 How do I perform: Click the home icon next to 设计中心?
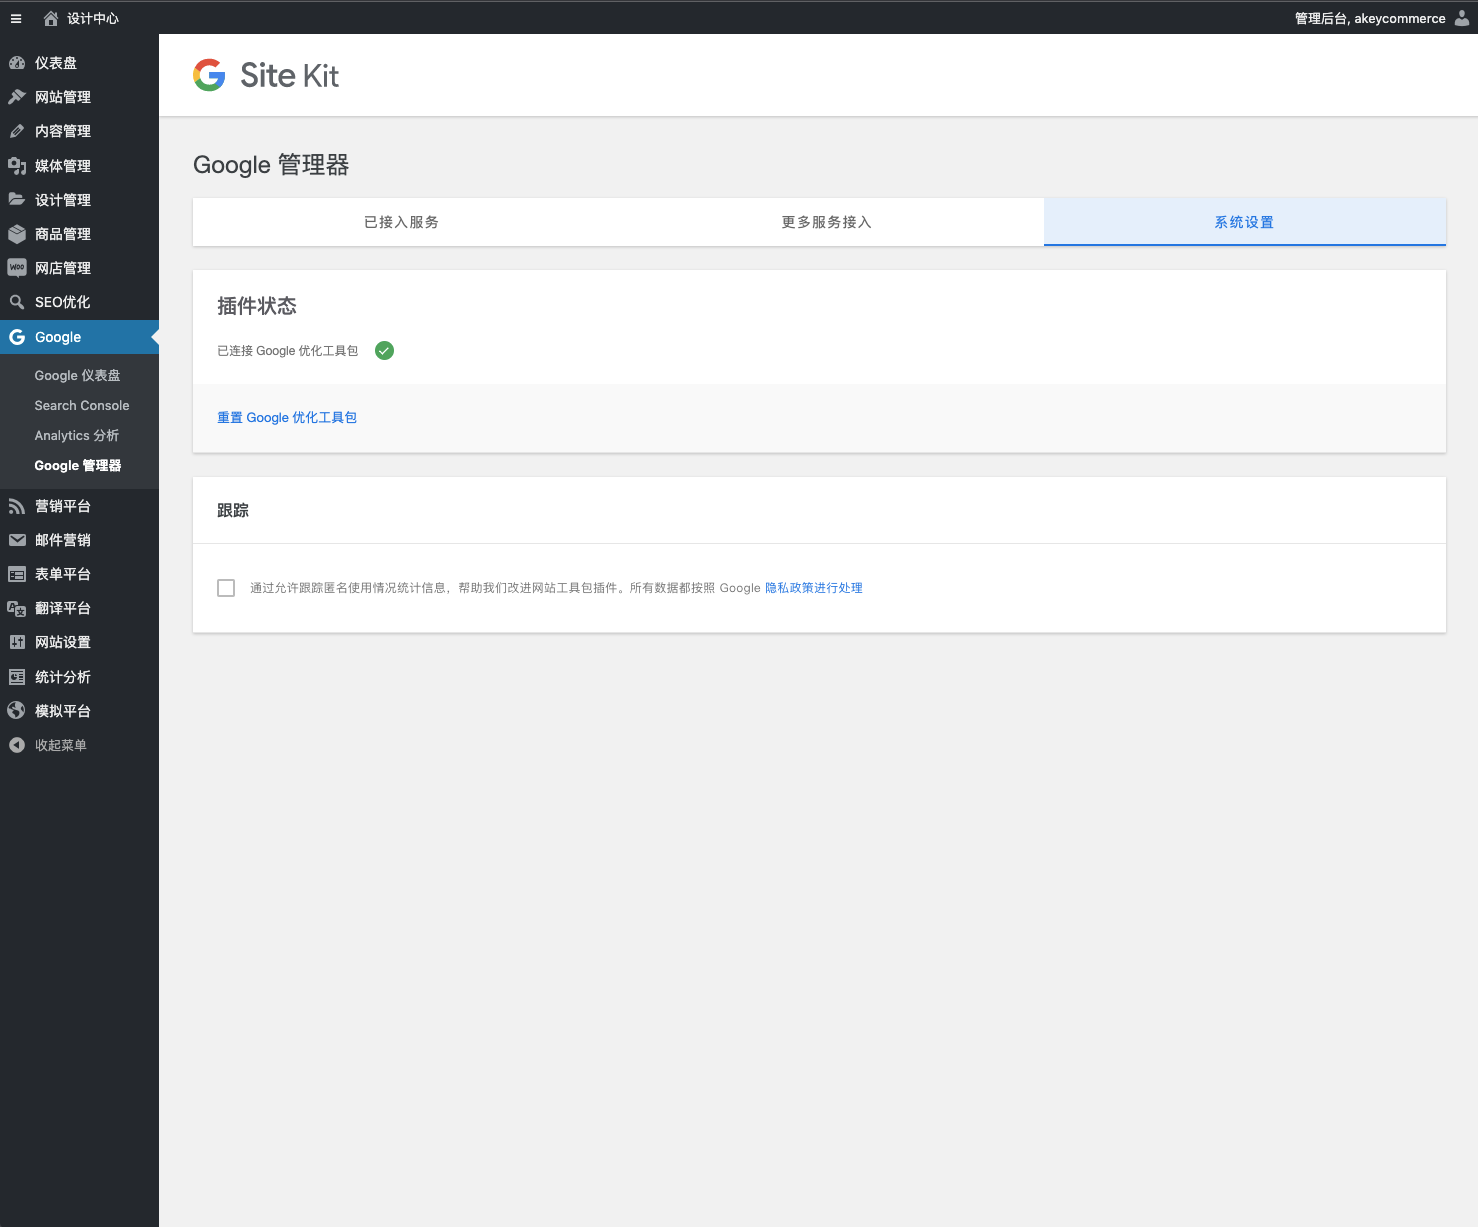coord(51,18)
